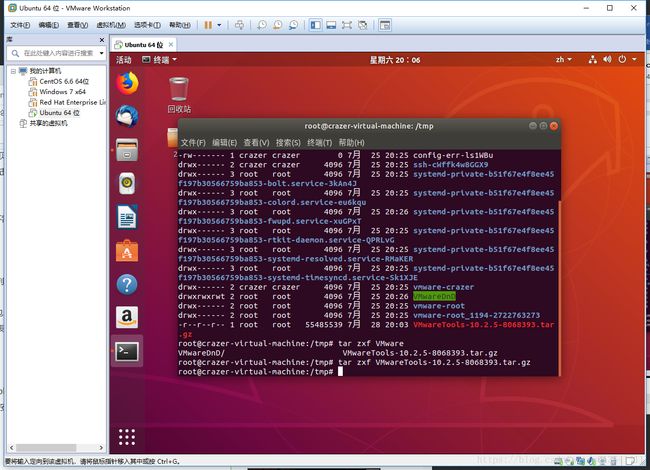Open the terminal 终端(T) menu
Viewport: 650px width, 470px height.
(320, 143)
